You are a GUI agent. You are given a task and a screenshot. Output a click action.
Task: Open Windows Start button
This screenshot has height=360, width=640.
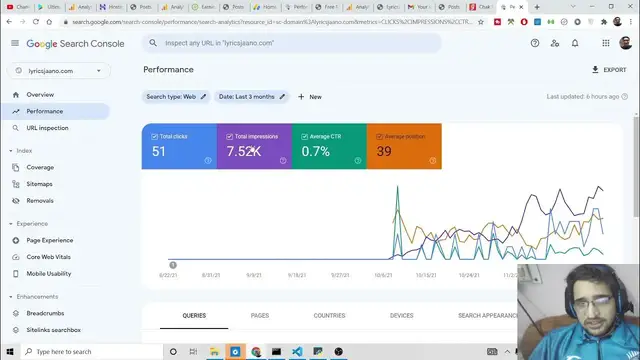coord(10,351)
